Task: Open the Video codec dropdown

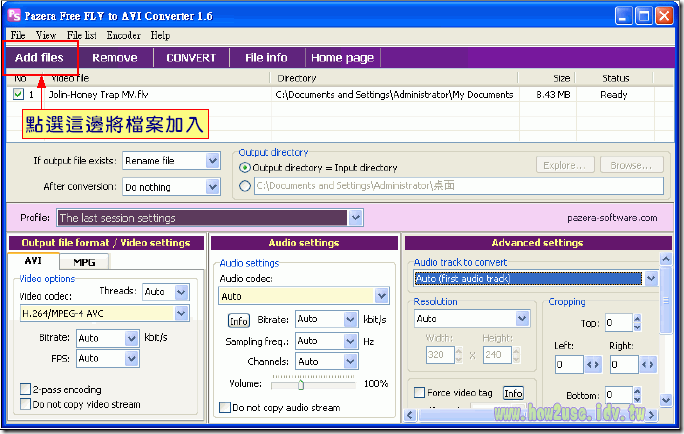Action: pyautogui.click(x=181, y=314)
